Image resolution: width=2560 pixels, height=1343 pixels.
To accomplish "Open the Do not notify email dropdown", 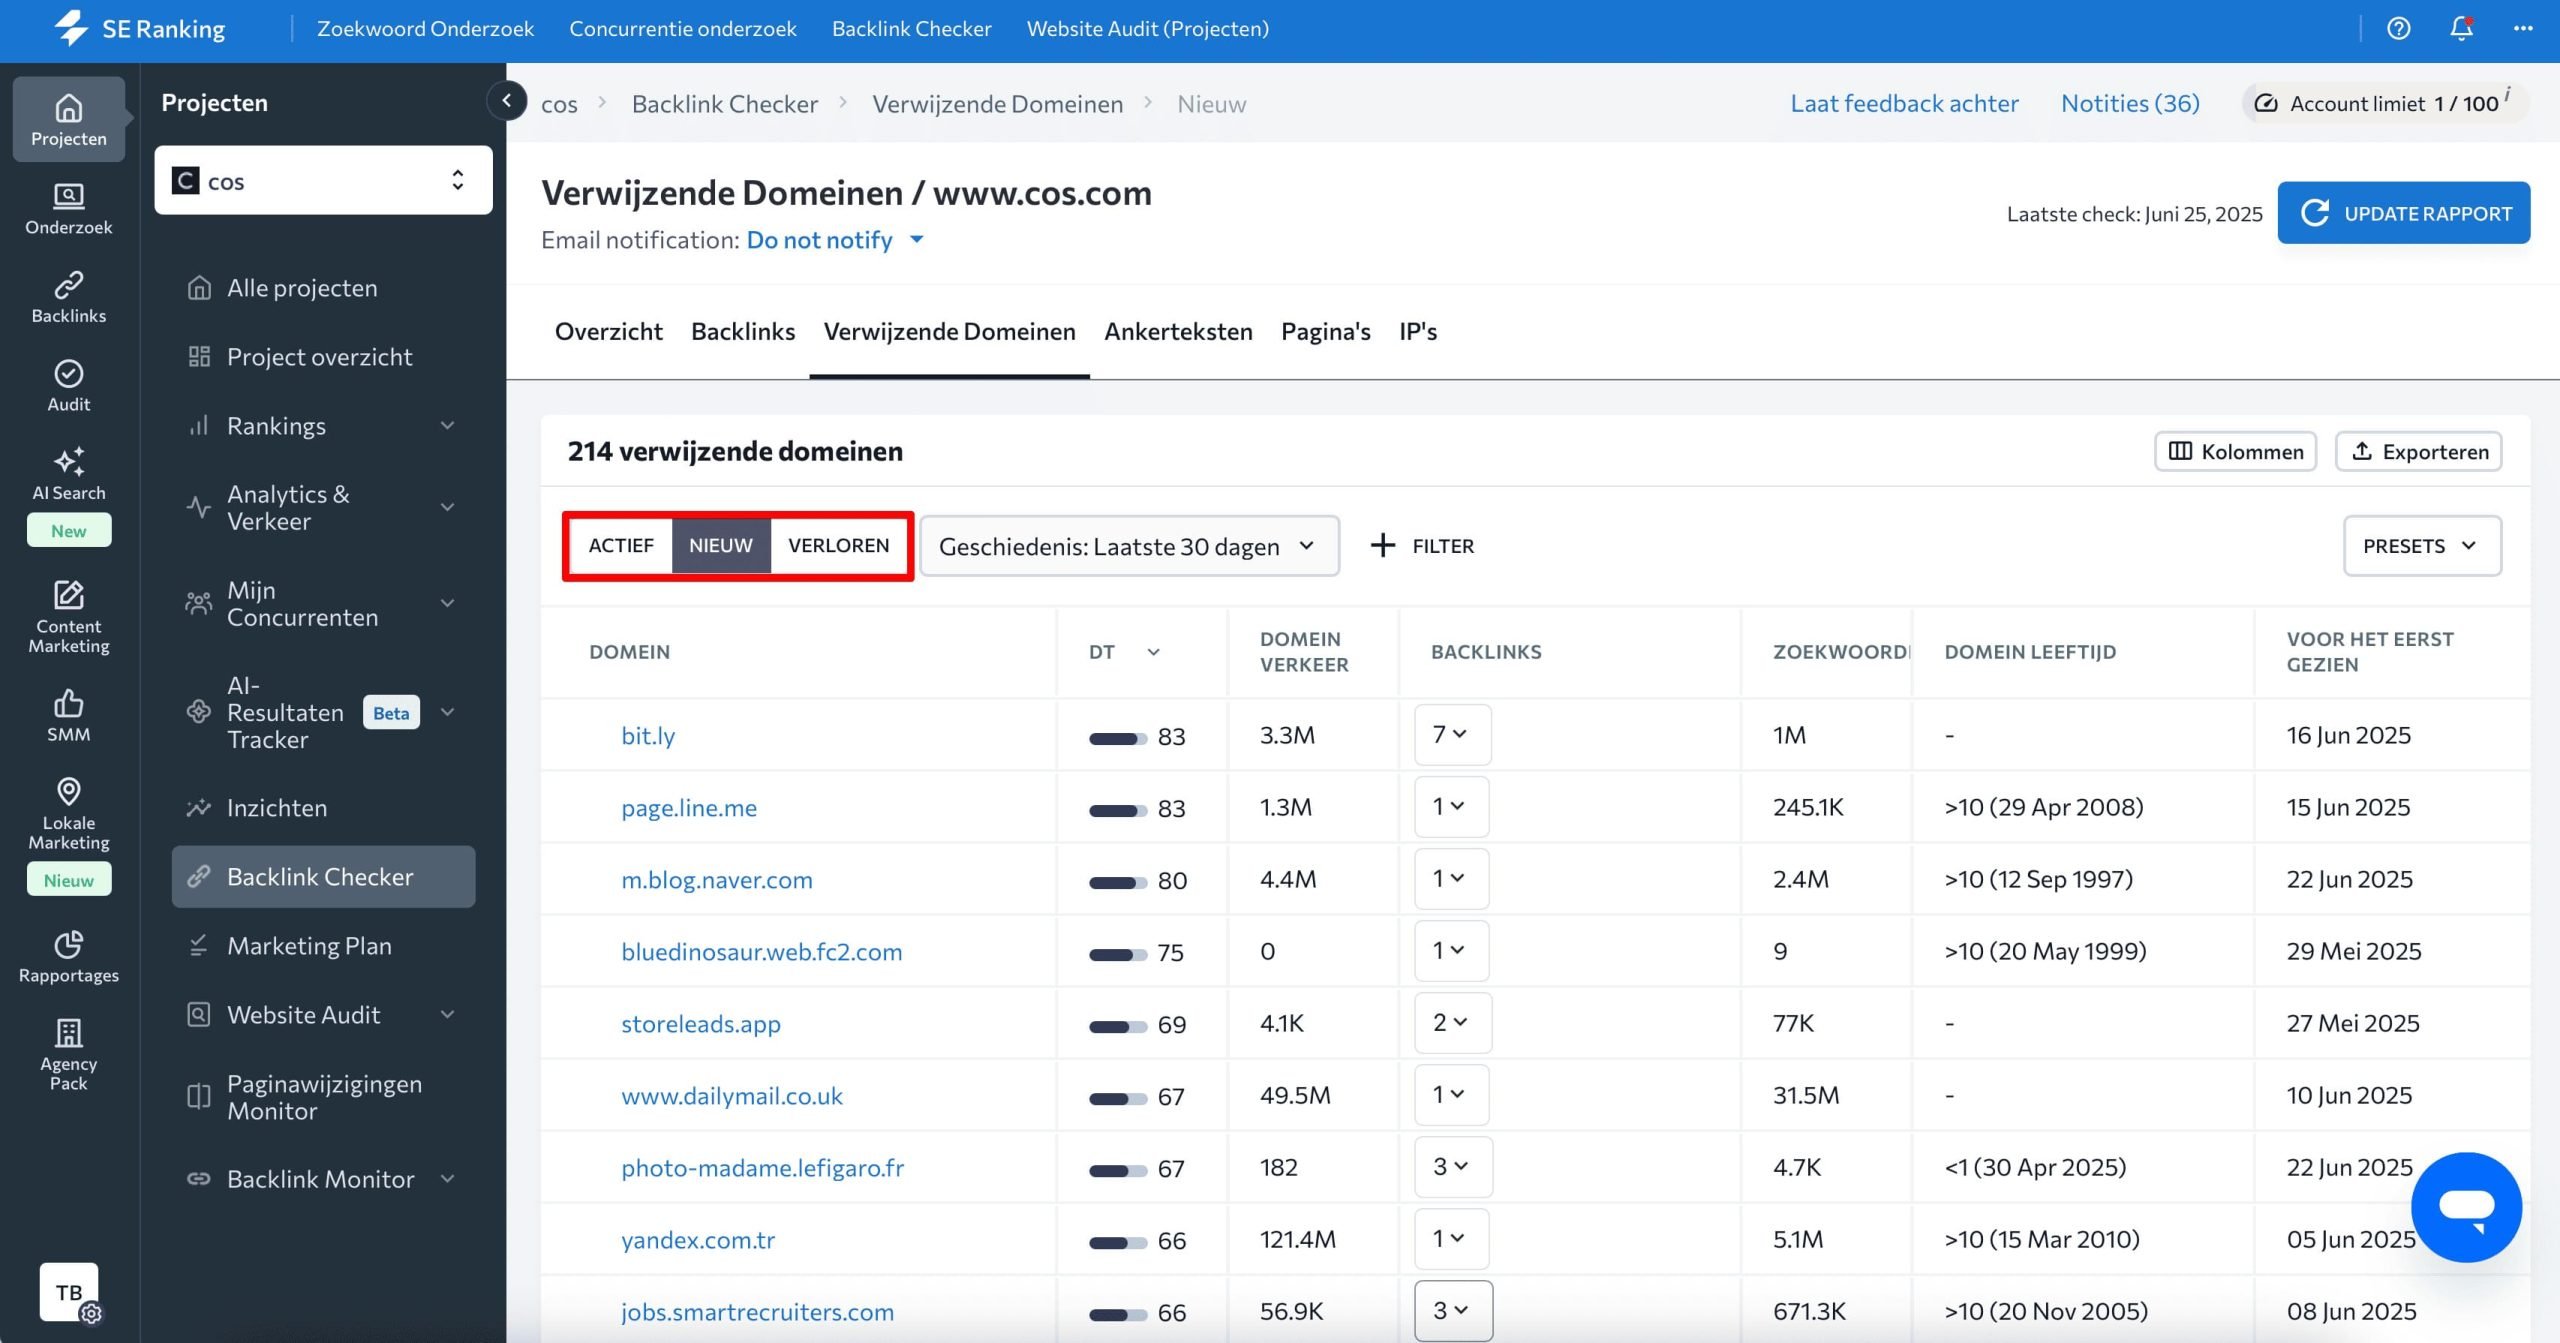I will pos(835,240).
